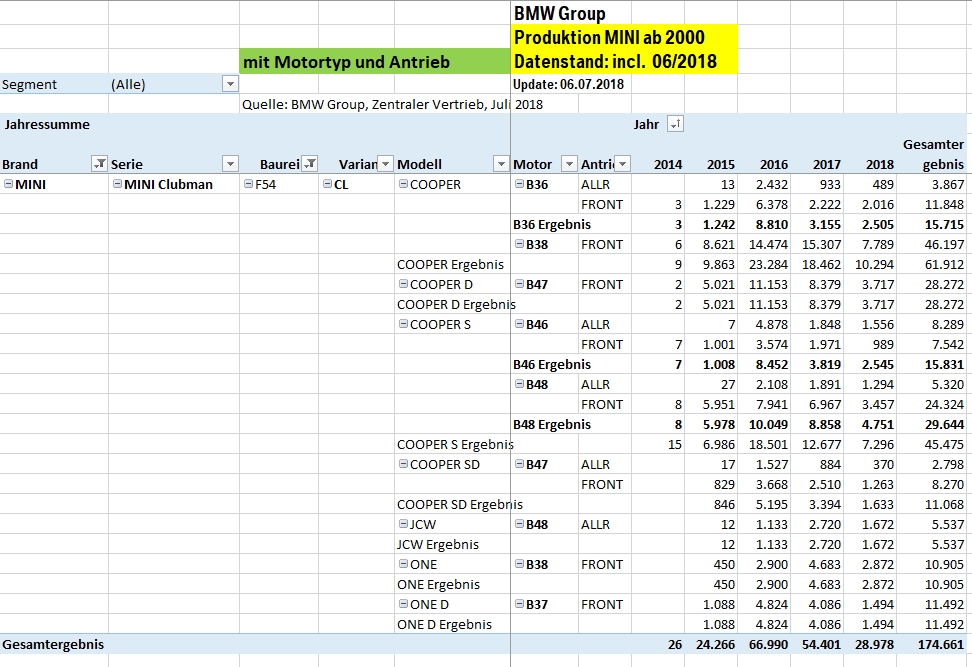Select the 2017 year column header
This screenshot has width=972, height=667.
coord(826,164)
